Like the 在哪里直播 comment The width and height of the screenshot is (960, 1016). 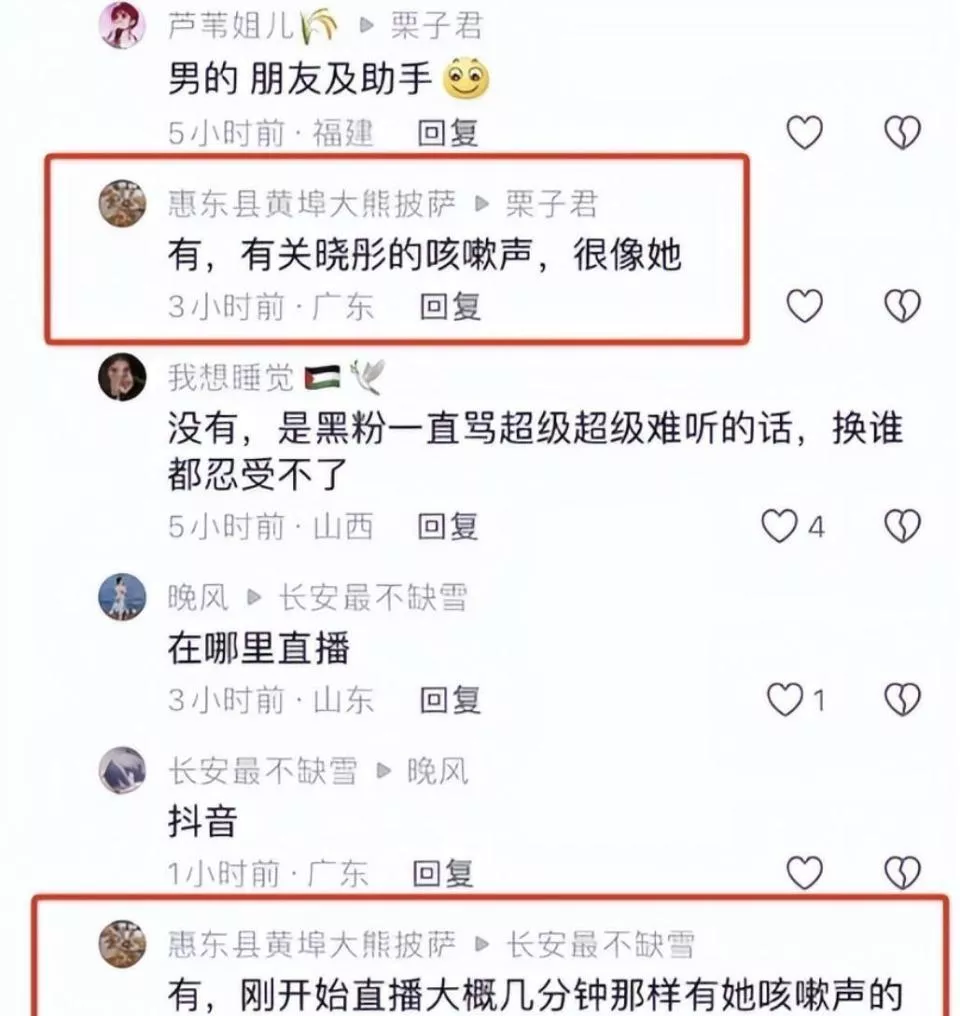pyautogui.click(x=784, y=699)
